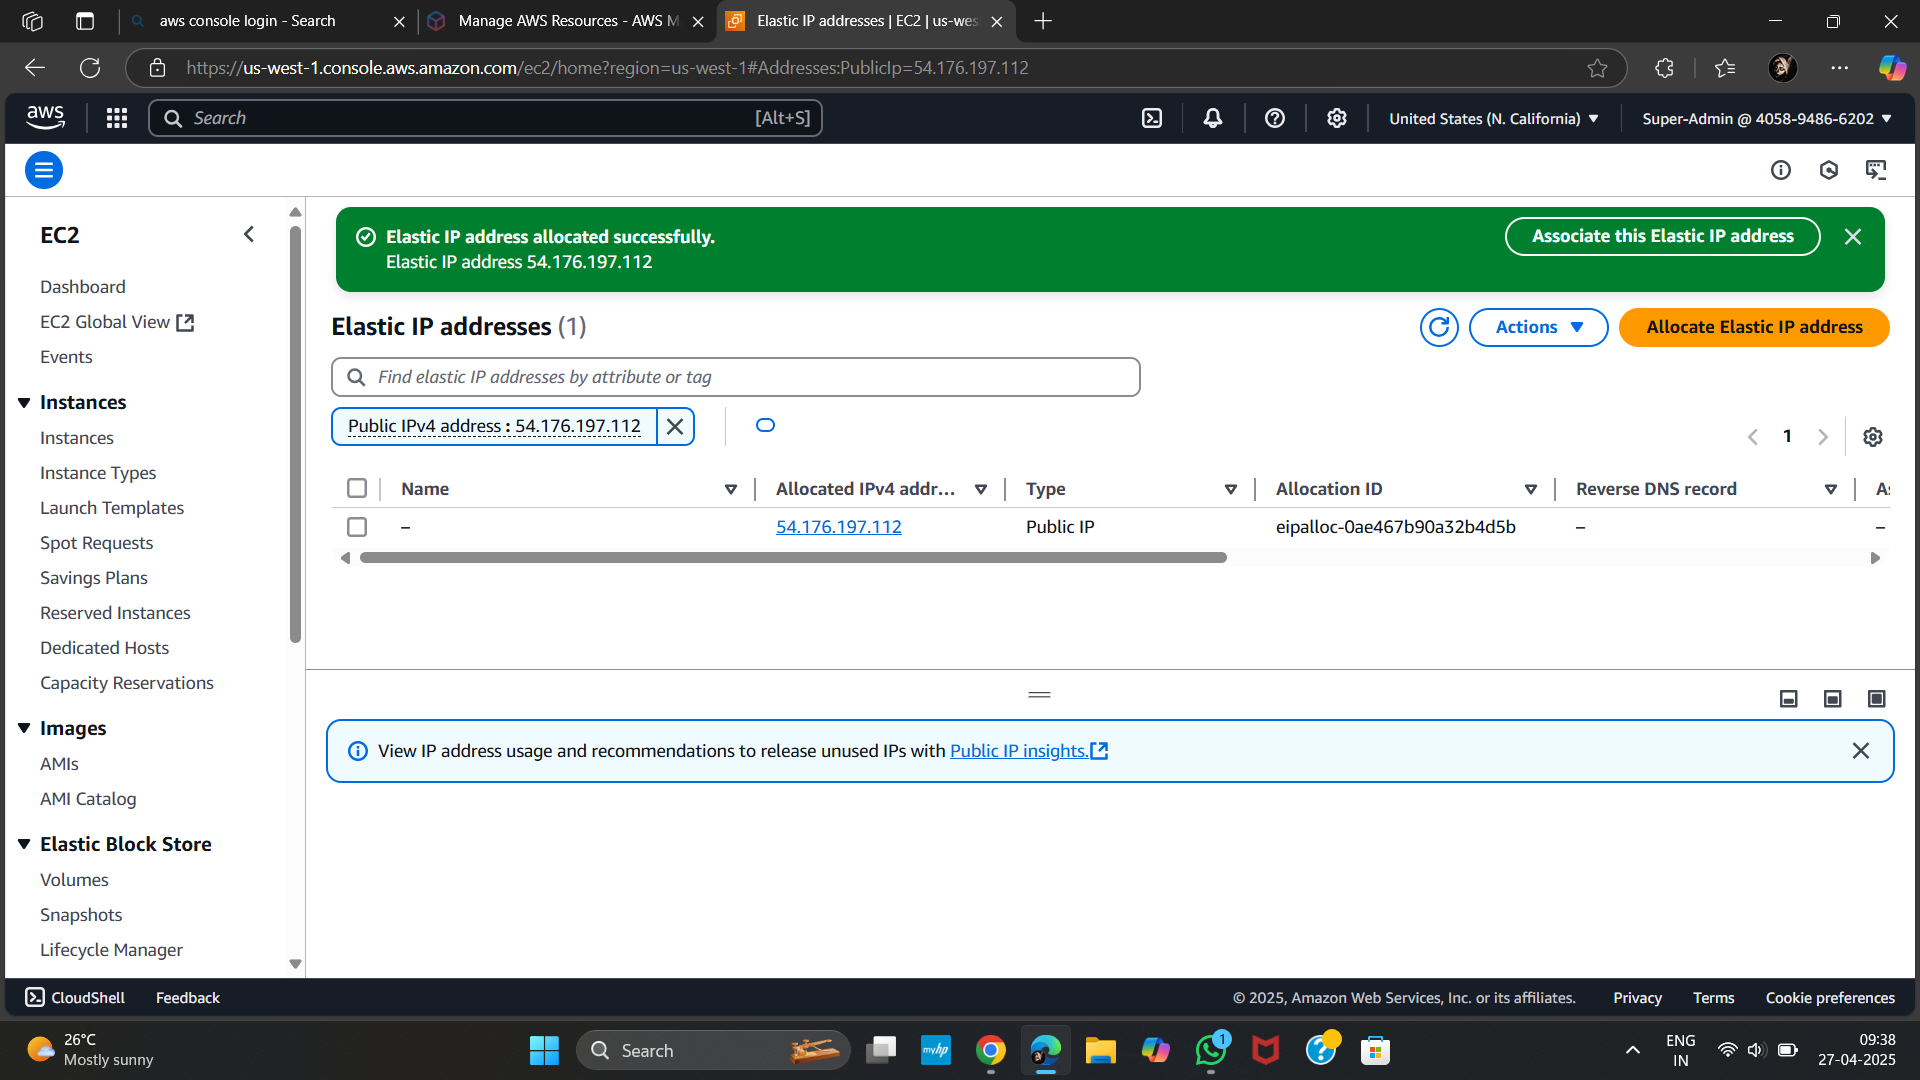Viewport: 1920px width, 1080px height.
Task: Collapse the Images sidebar section
Action: 24,728
